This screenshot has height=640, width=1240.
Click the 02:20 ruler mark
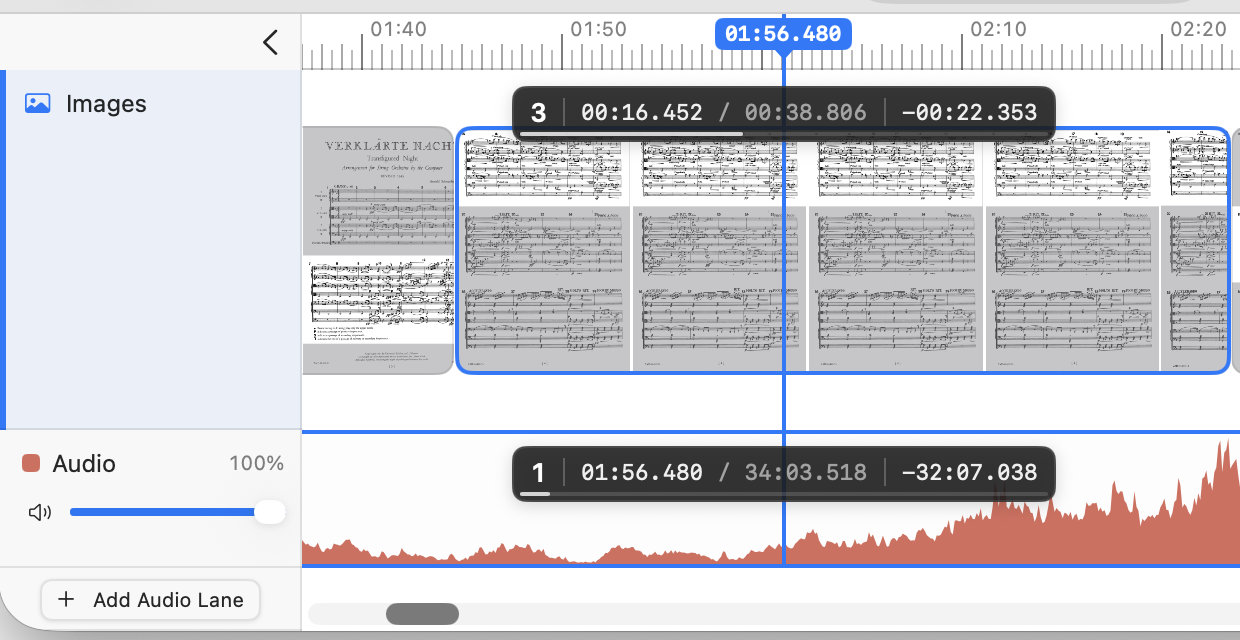[x=1198, y=29]
